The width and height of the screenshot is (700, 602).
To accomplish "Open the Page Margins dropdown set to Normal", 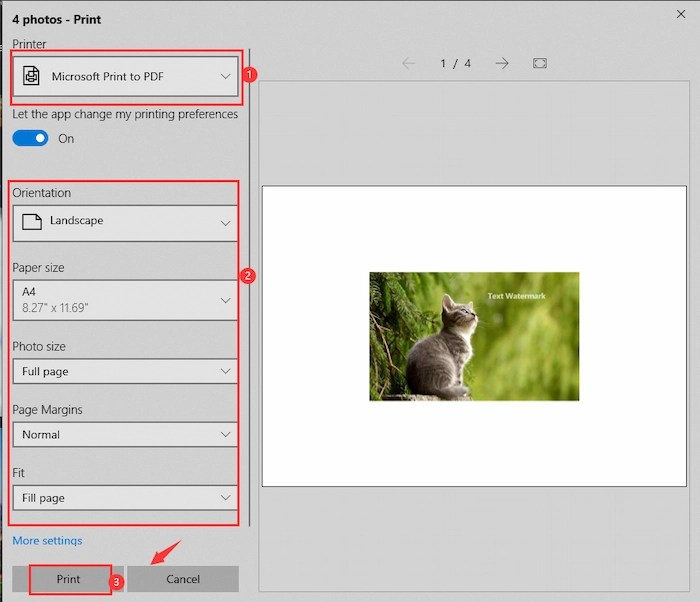I will pyautogui.click(x=125, y=435).
